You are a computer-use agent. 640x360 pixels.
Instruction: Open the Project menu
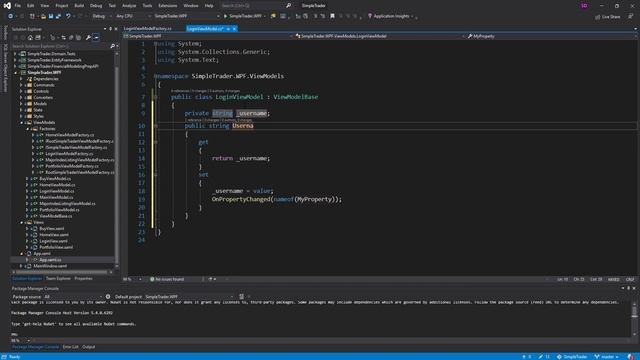coord(62,6)
